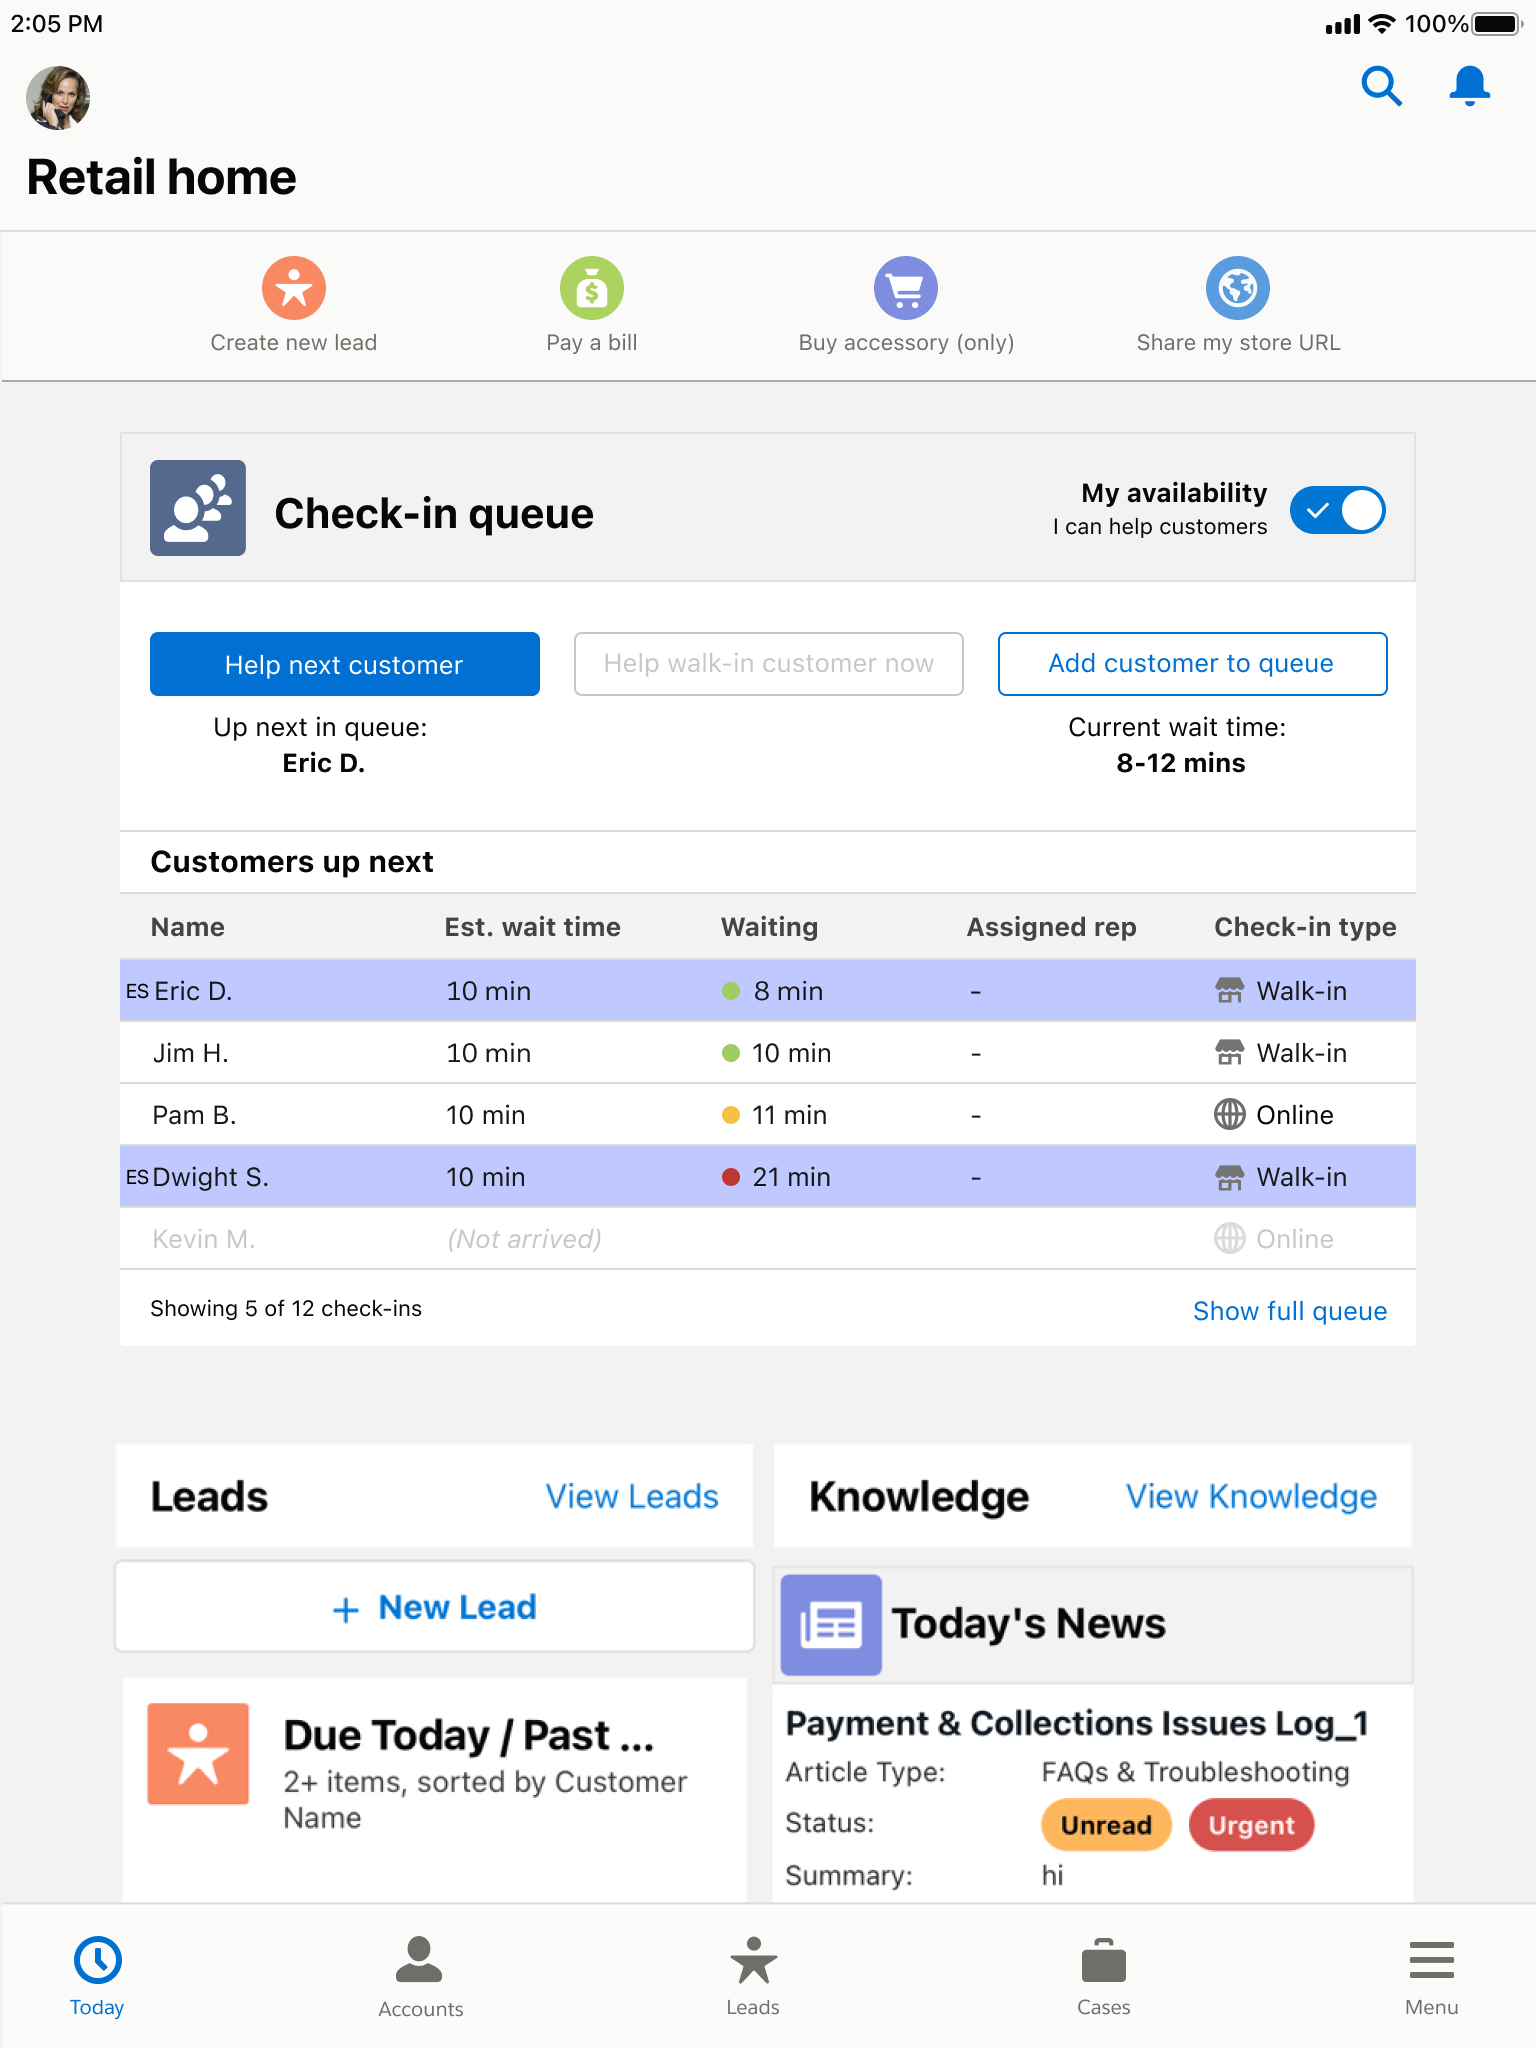This screenshot has width=1536, height=2048.
Task: Open Due Today / Past list title
Action: (469, 1736)
